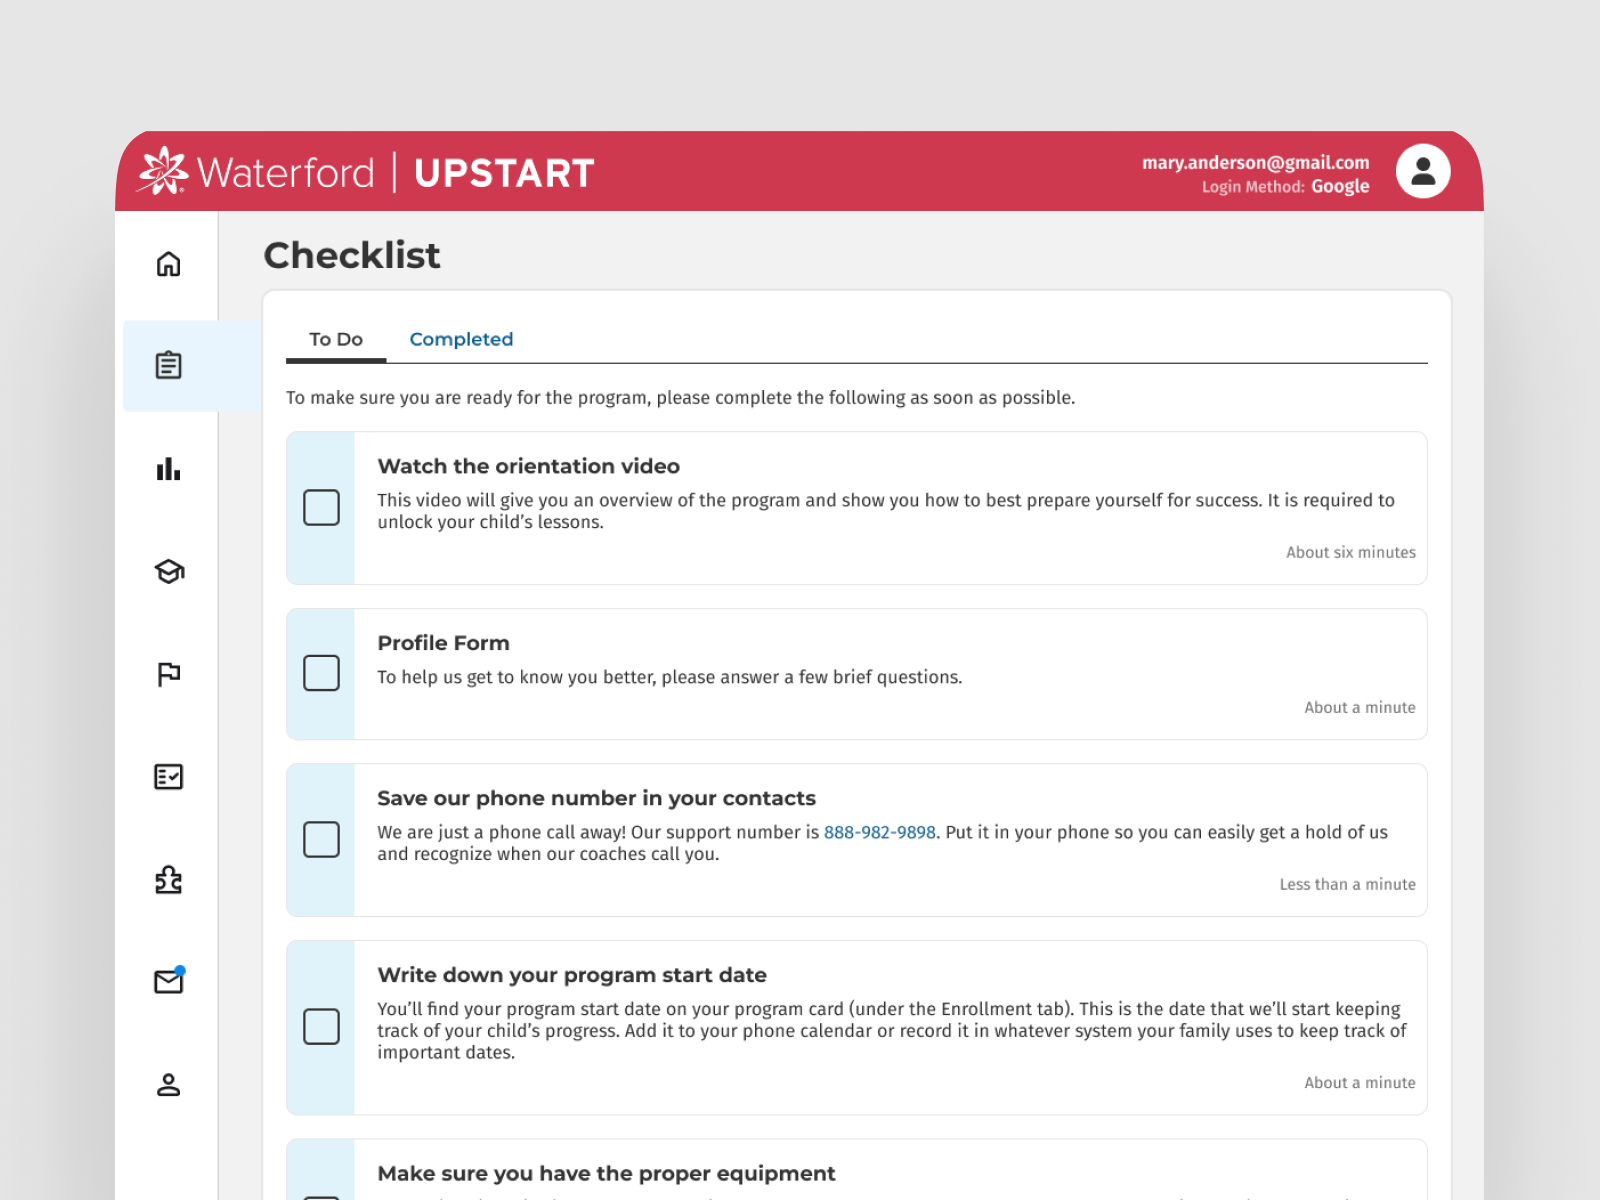Screen dimensions: 1600x1200
Task: Open the Profile Form task title
Action: (x=443, y=643)
